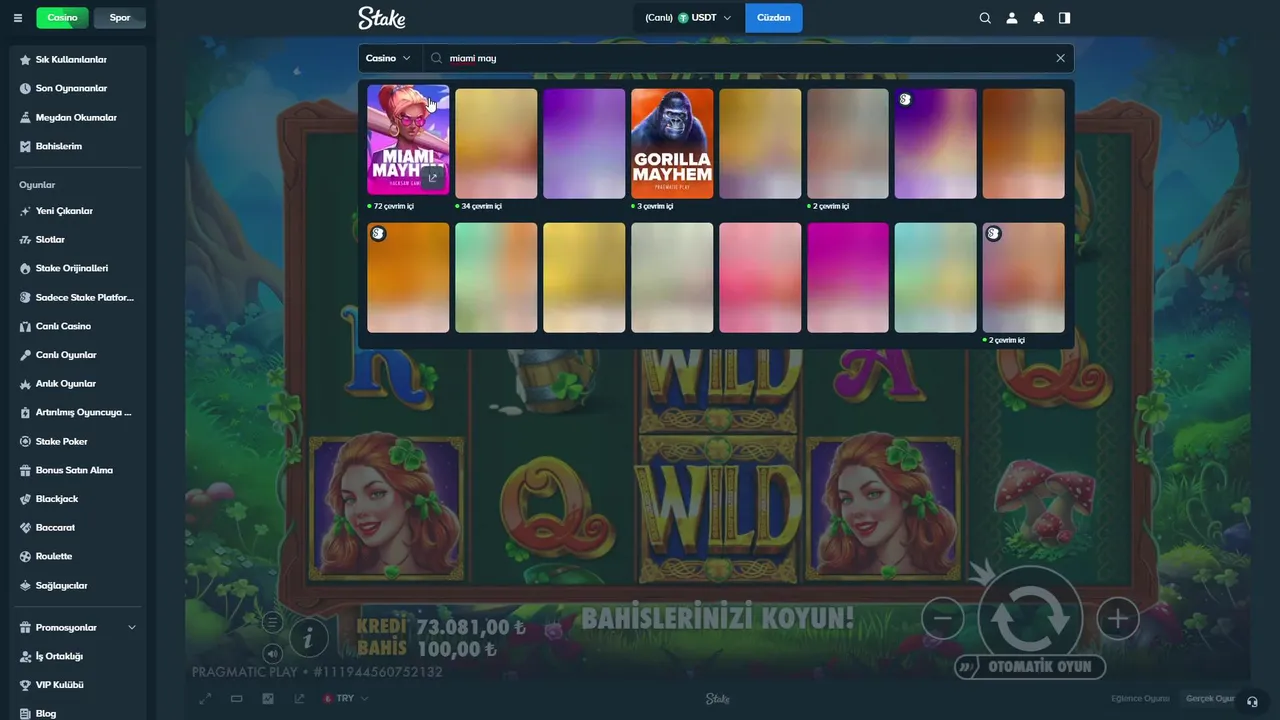Open Sadece Stake Platform sidebar entry

(78, 297)
